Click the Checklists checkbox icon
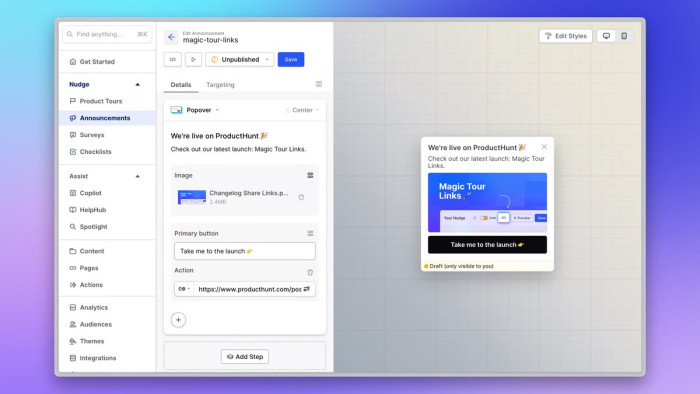Screen dimensions: 700x394 coord(73,152)
